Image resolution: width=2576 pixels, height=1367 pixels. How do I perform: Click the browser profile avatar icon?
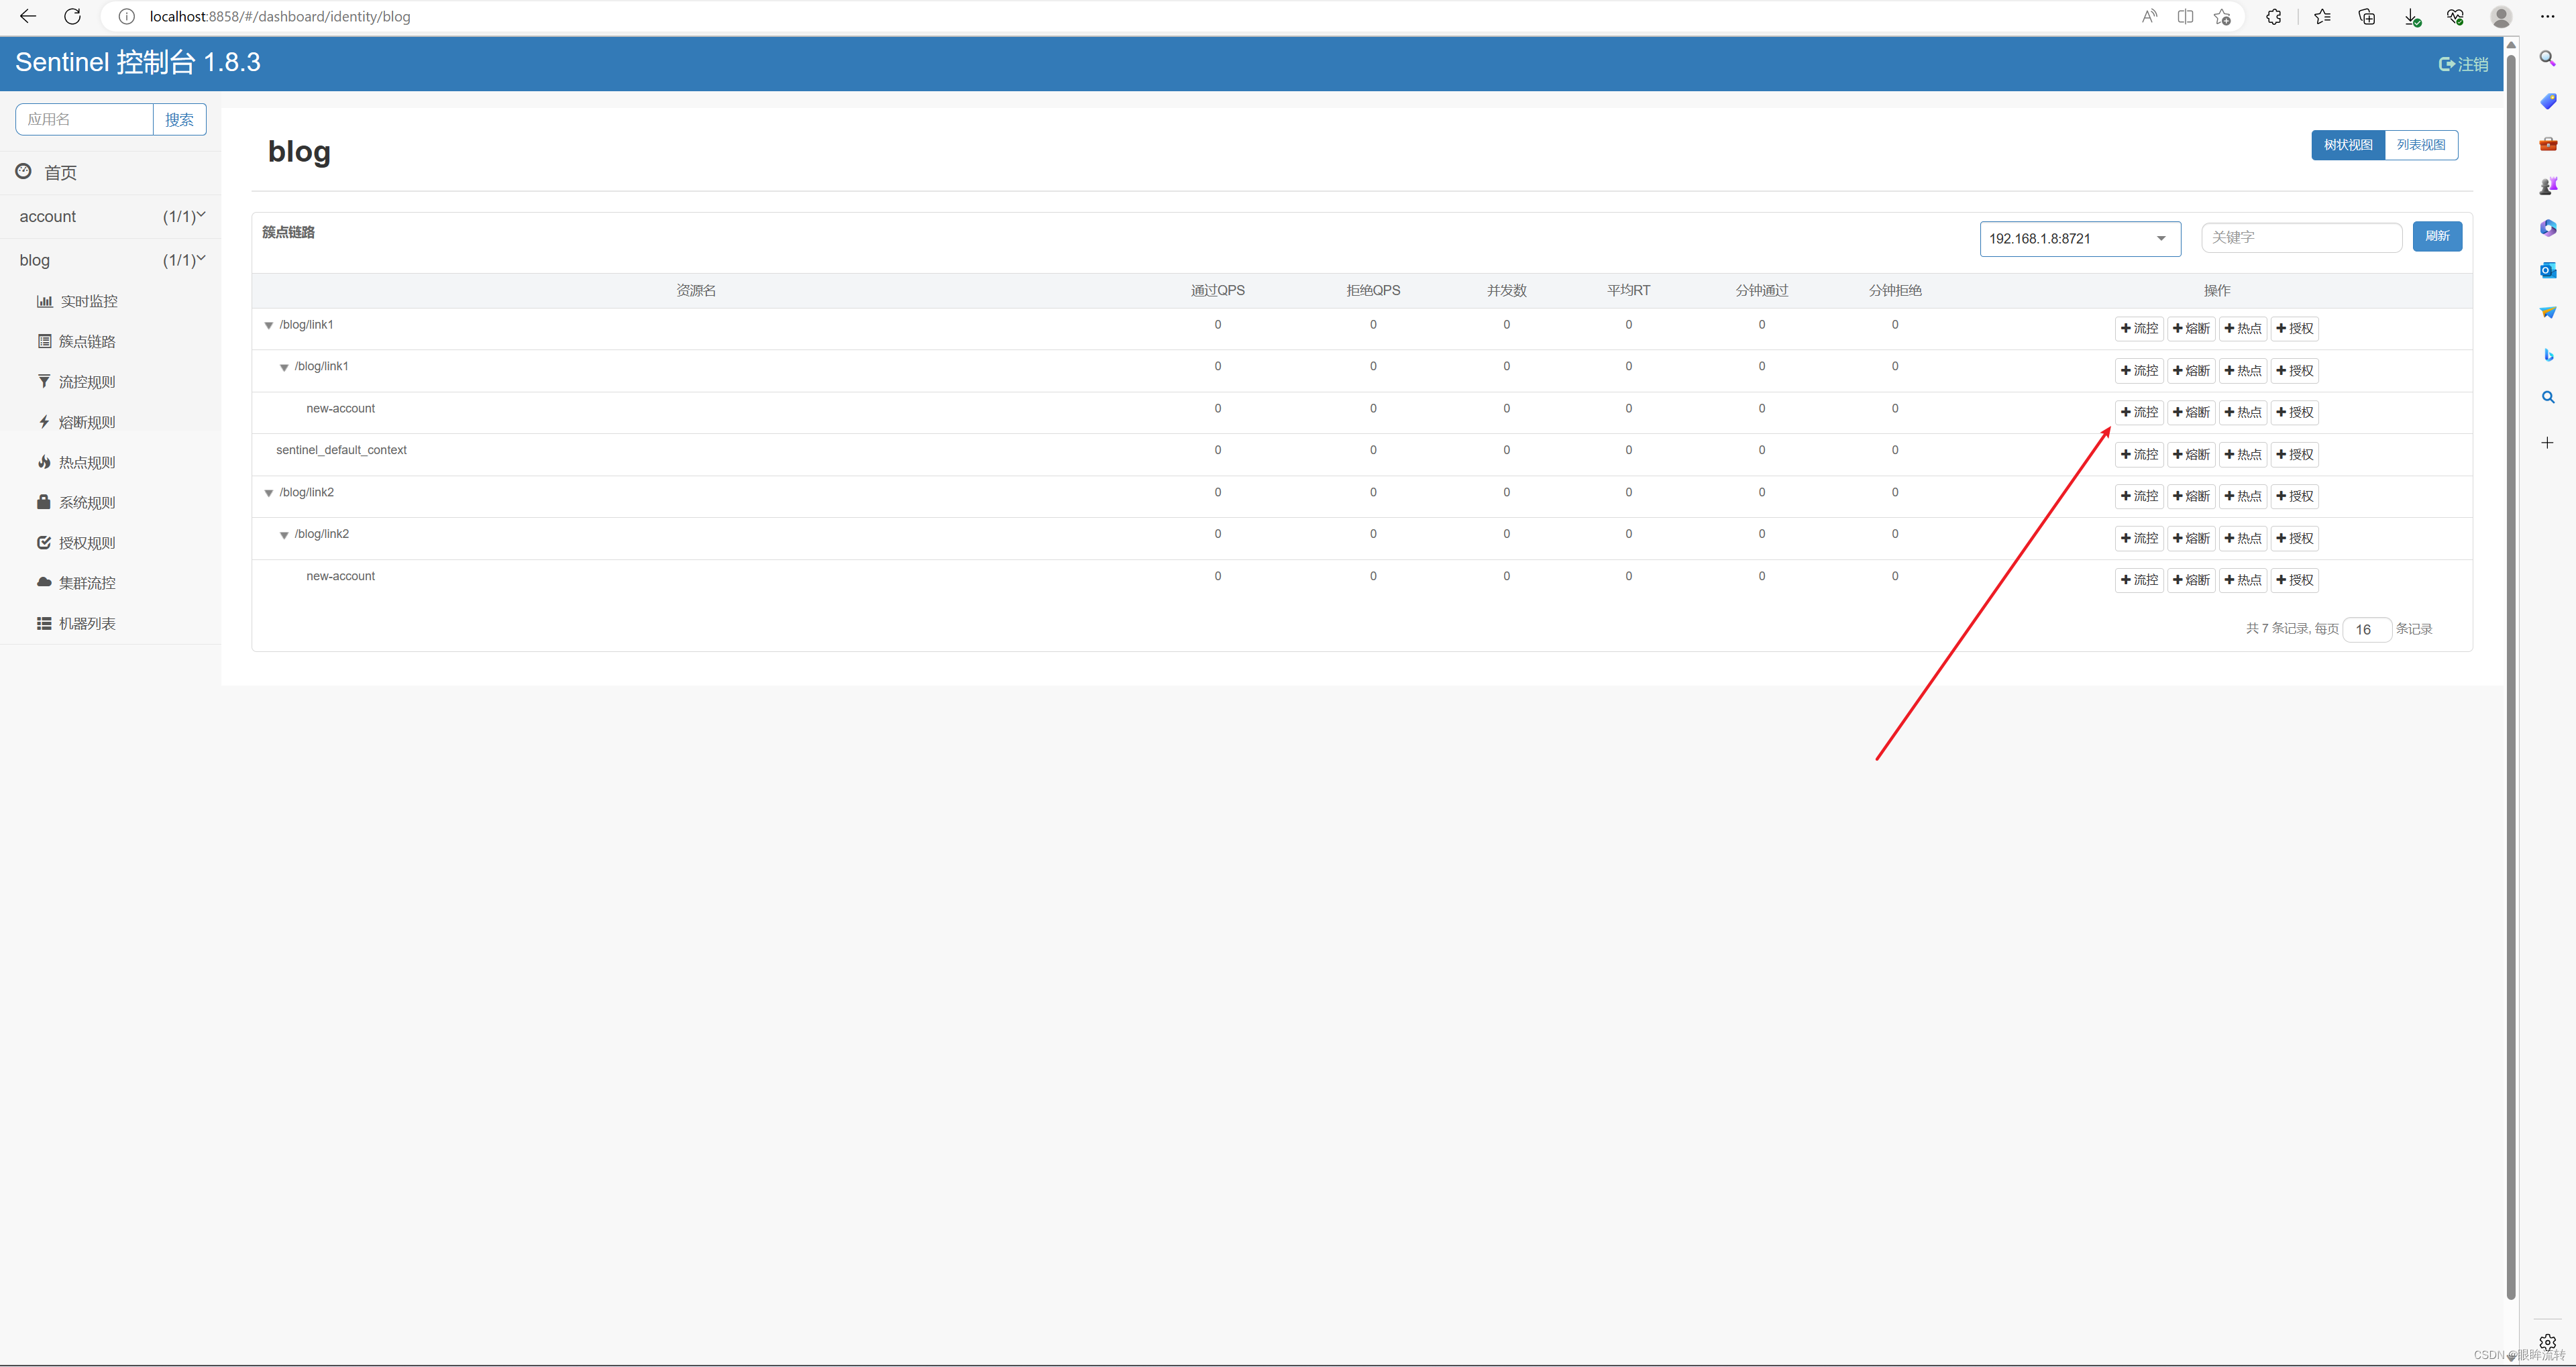click(2501, 16)
